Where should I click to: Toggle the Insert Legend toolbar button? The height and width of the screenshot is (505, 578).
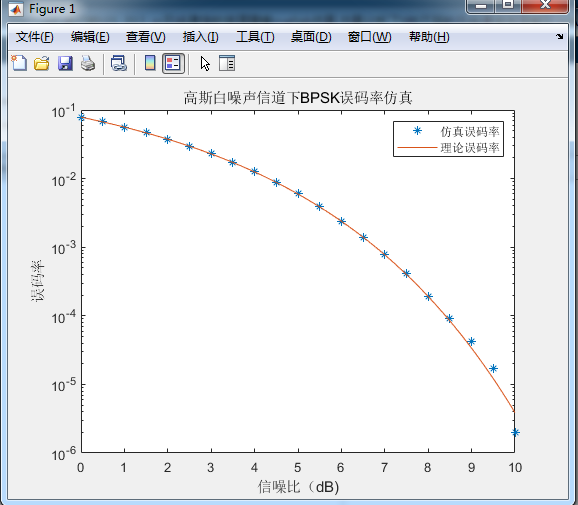173,63
